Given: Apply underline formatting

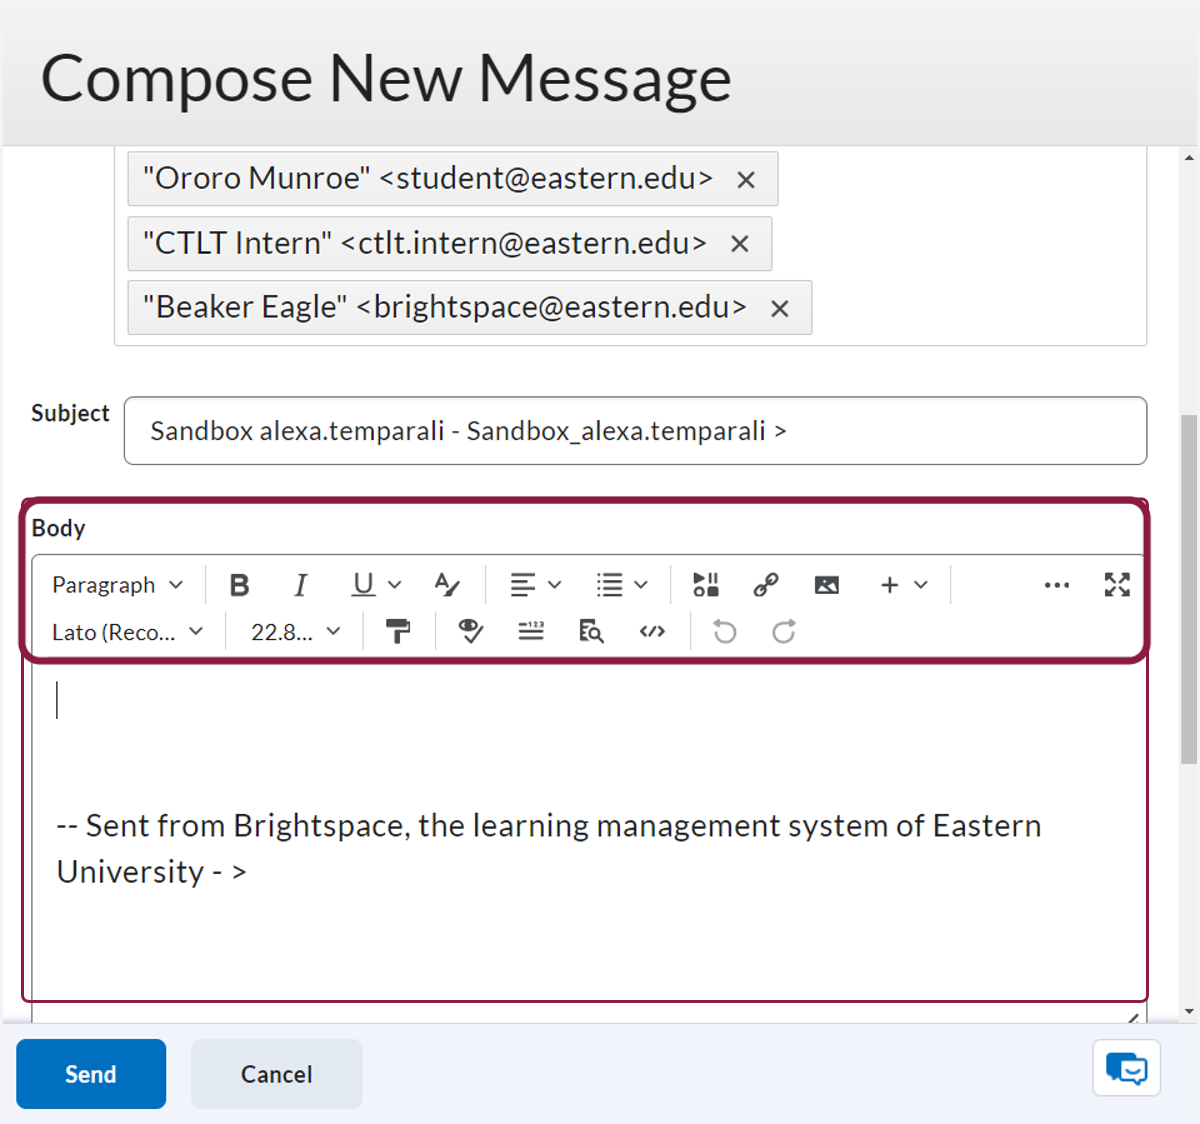Looking at the screenshot, I should (363, 585).
